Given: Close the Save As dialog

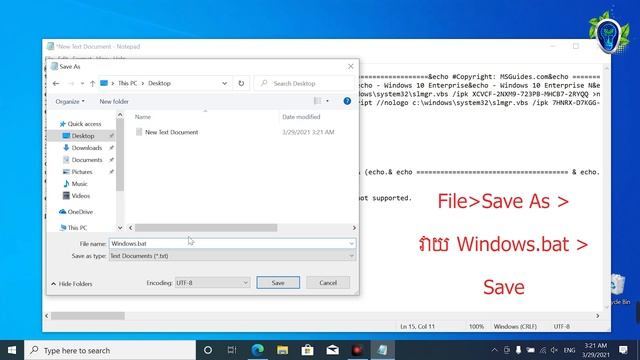Looking at the screenshot, I should point(351,66).
